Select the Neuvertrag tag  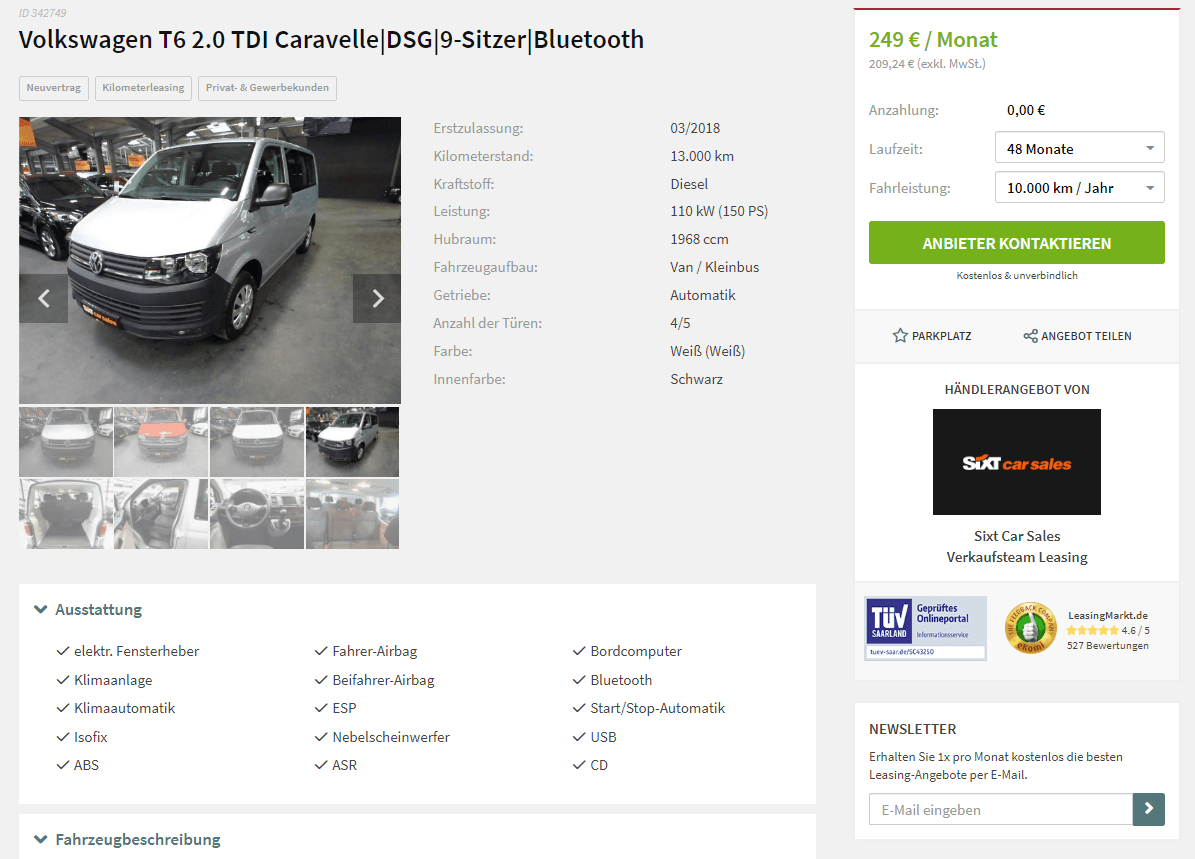53,88
